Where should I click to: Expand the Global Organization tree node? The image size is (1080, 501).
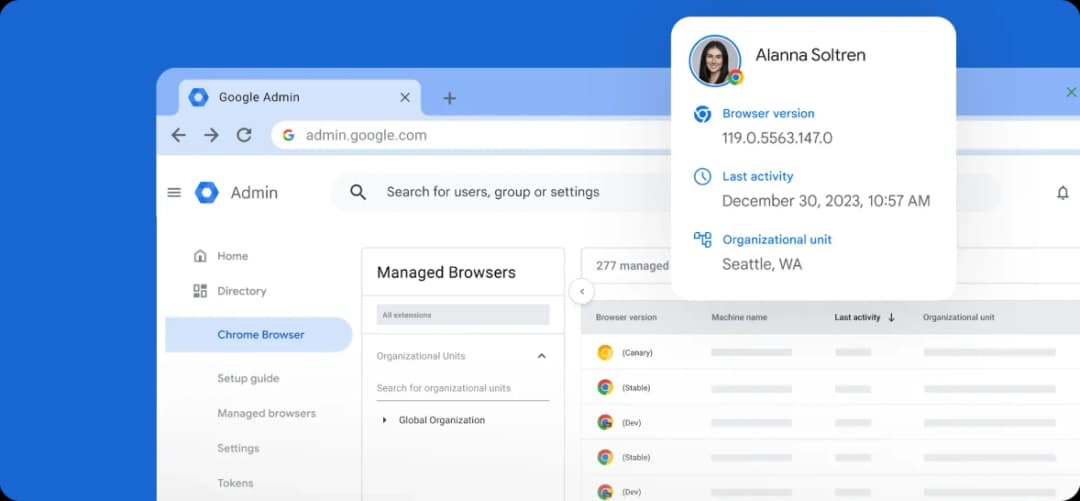[x=385, y=420]
